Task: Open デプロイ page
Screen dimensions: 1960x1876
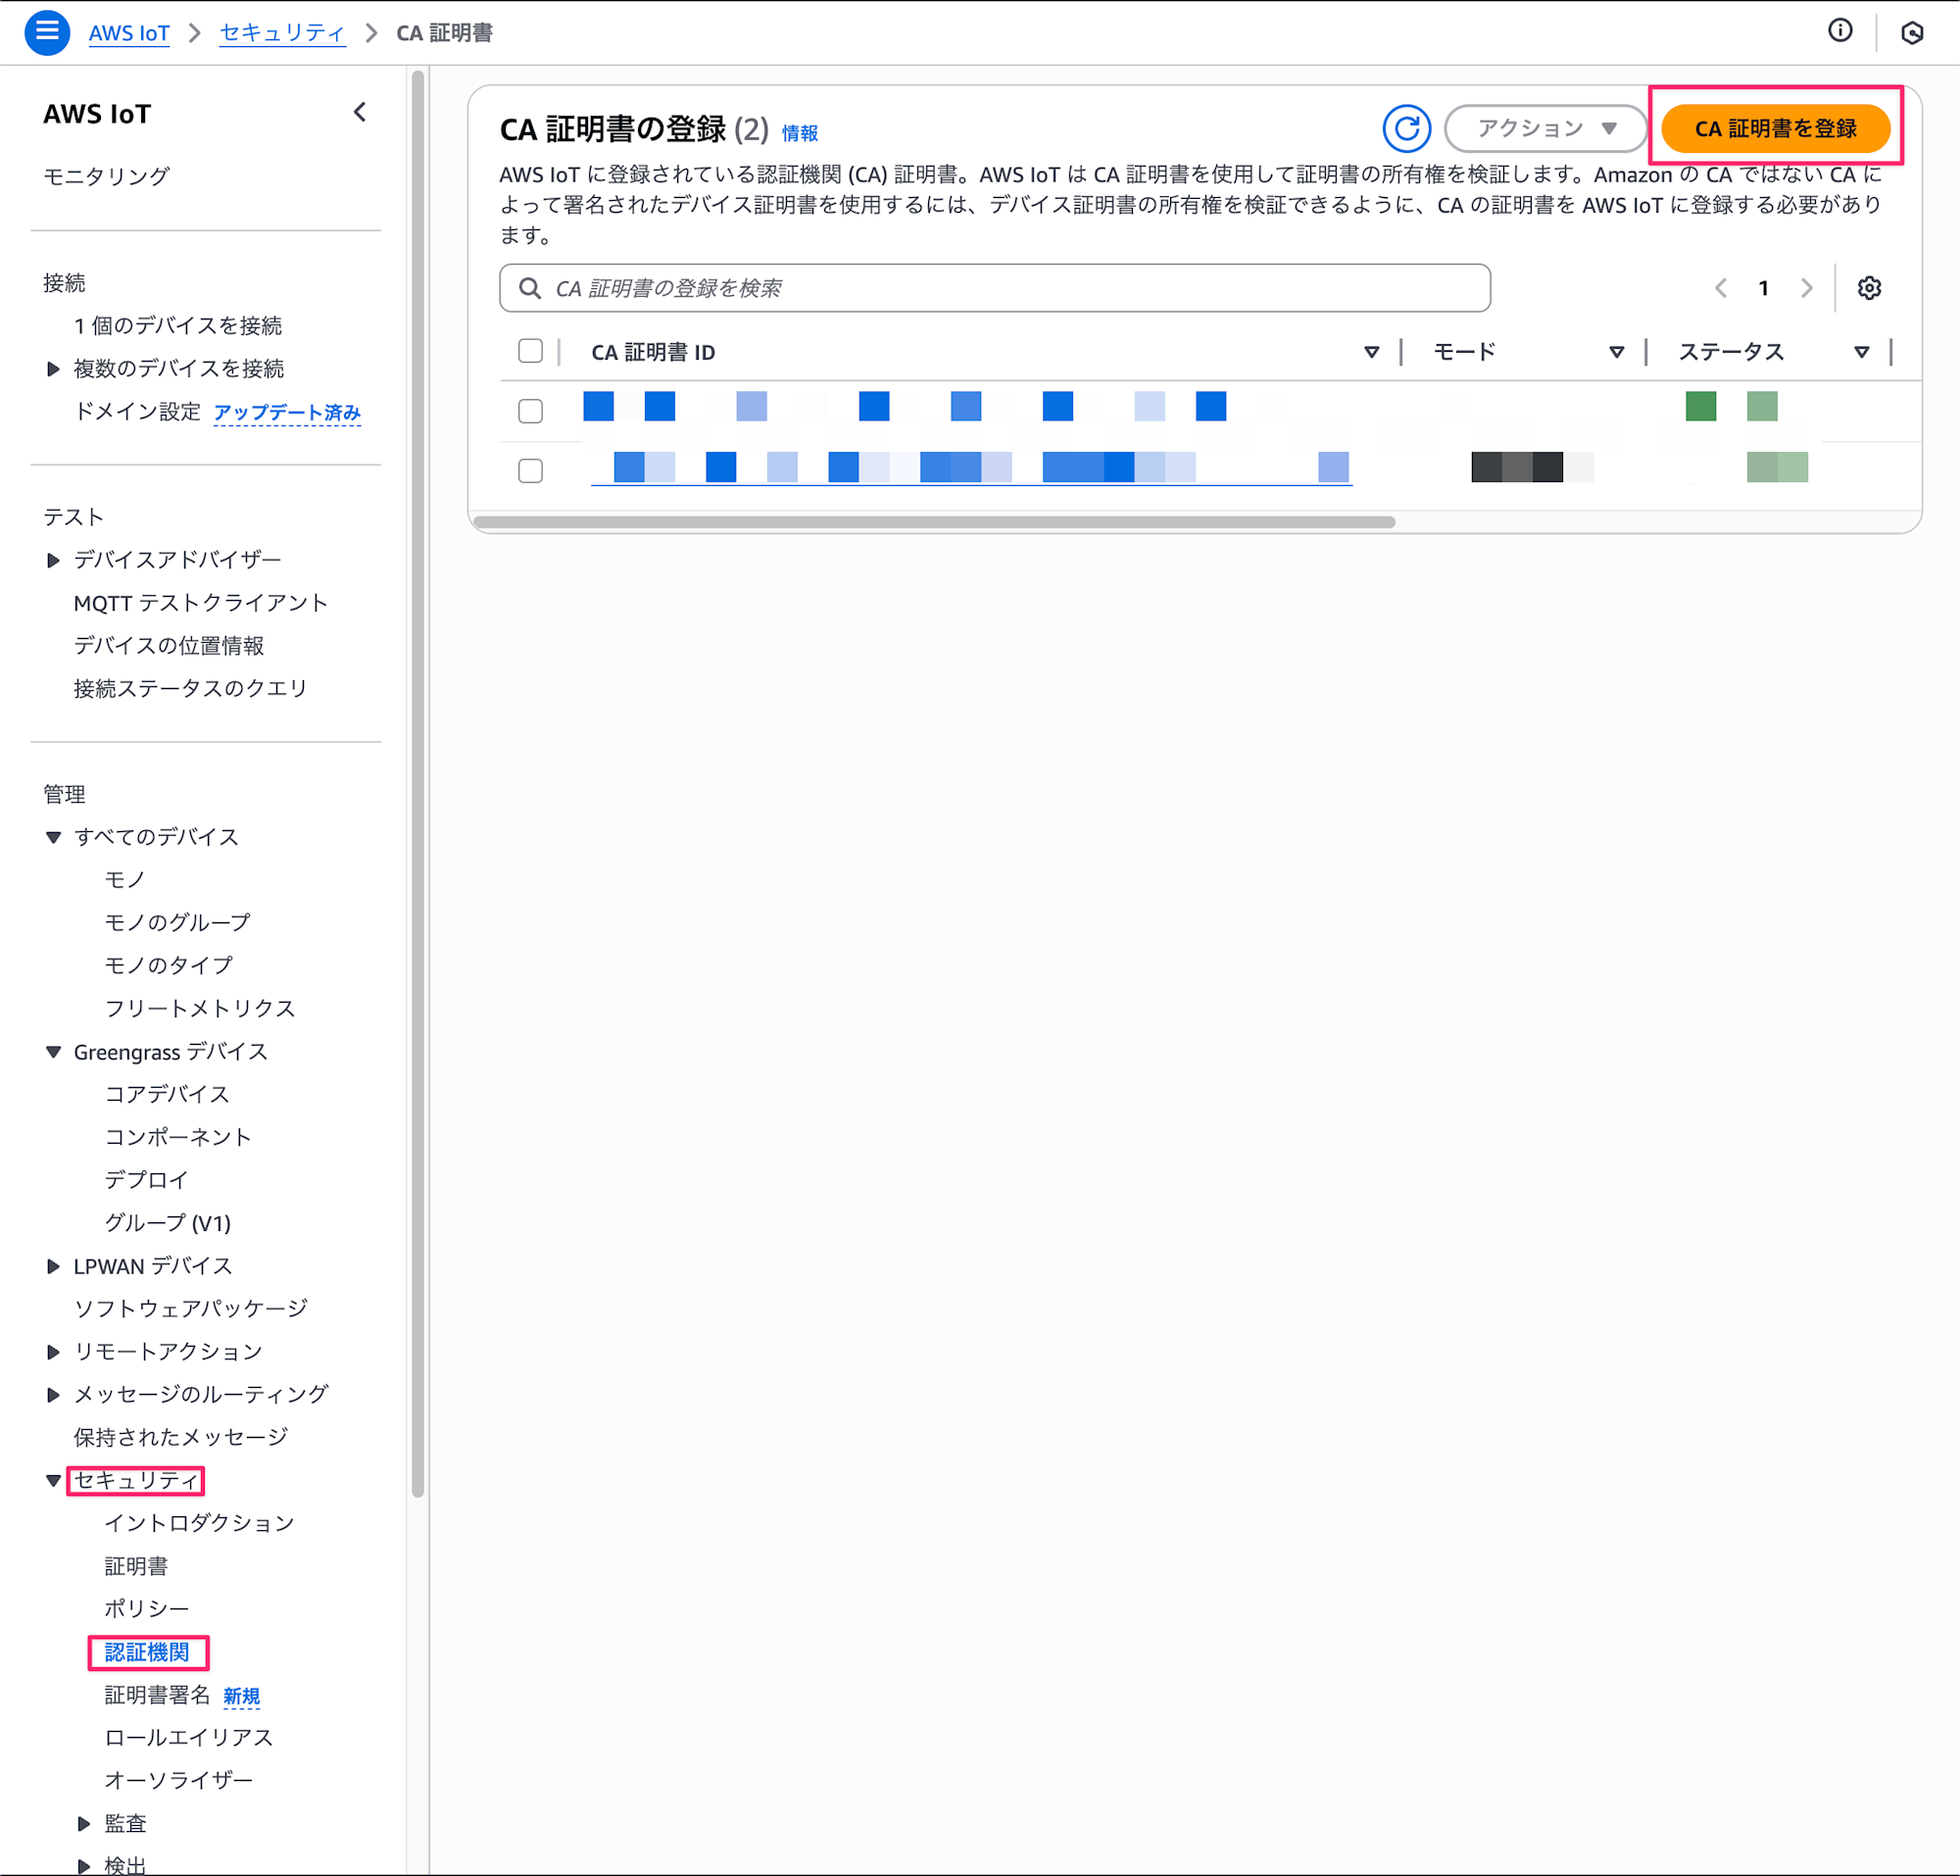Action: [x=146, y=1180]
